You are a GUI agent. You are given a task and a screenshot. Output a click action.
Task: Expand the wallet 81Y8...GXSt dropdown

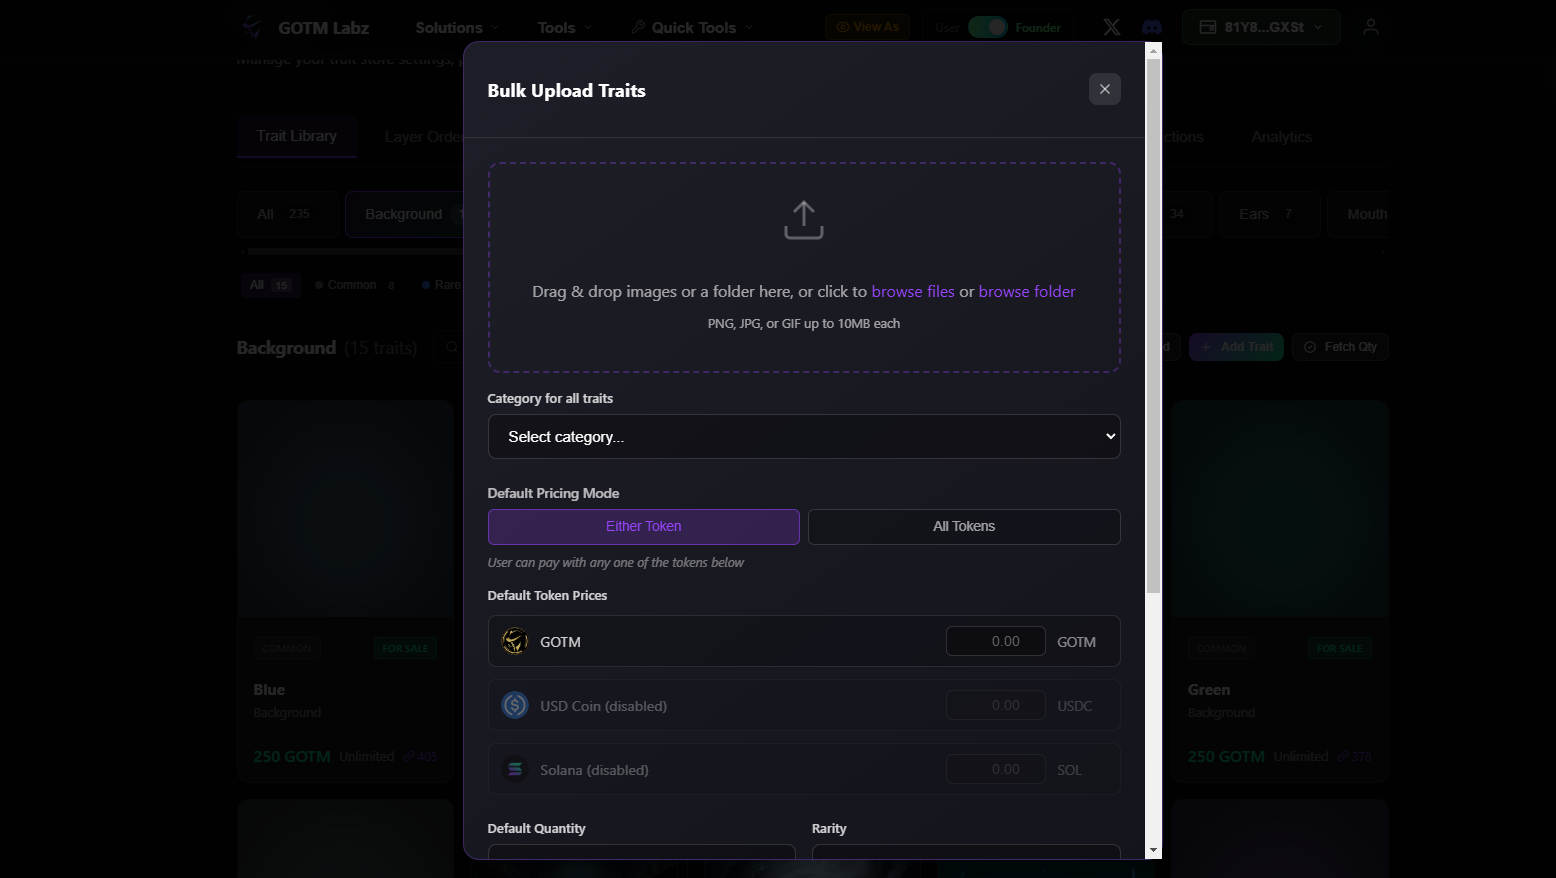point(1260,27)
